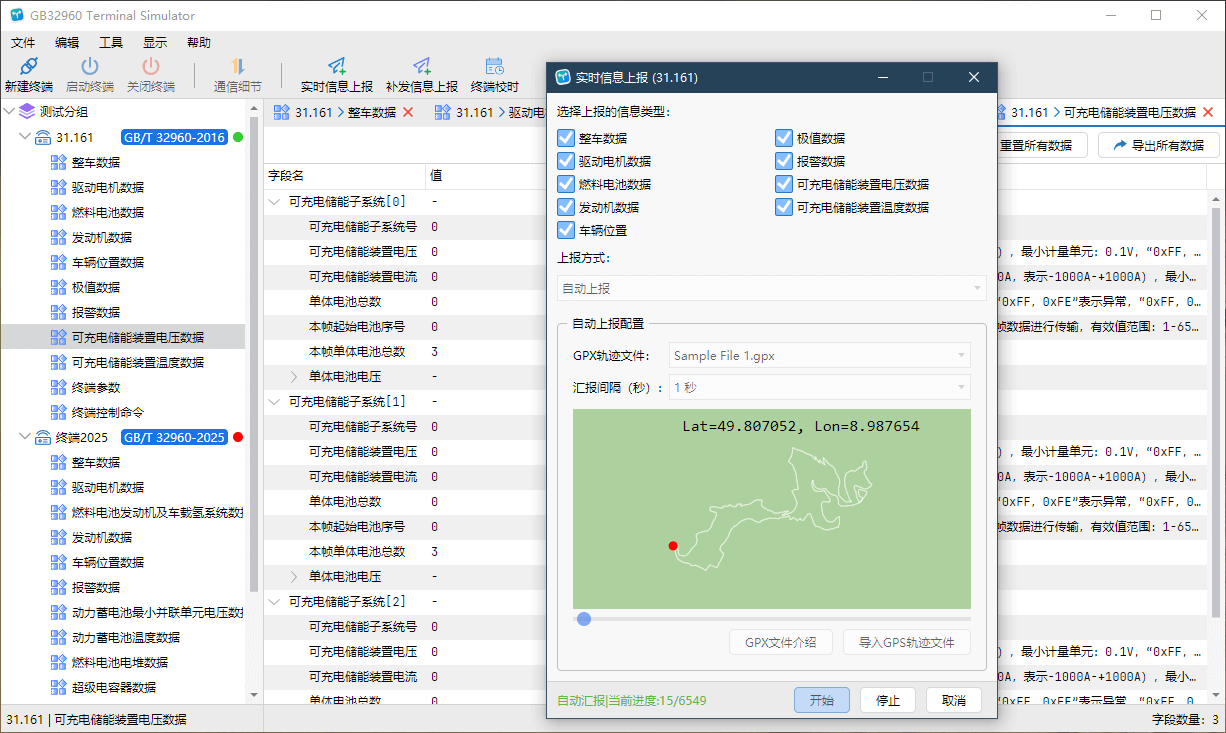This screenshot has width=1226, height=733.
Task: Open 通信细节 from the toolbar
Action: click(238, 67)
